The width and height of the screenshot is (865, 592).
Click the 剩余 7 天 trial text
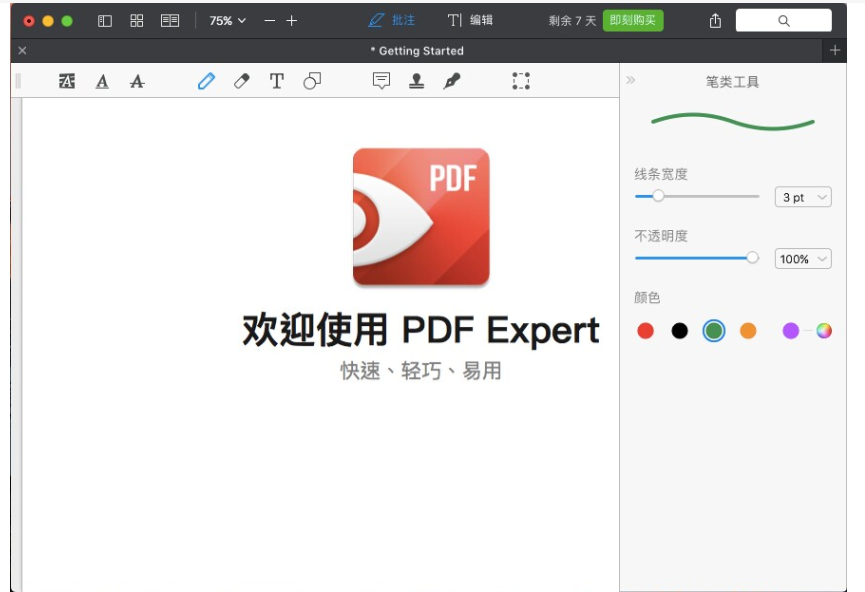pos(573,21)
